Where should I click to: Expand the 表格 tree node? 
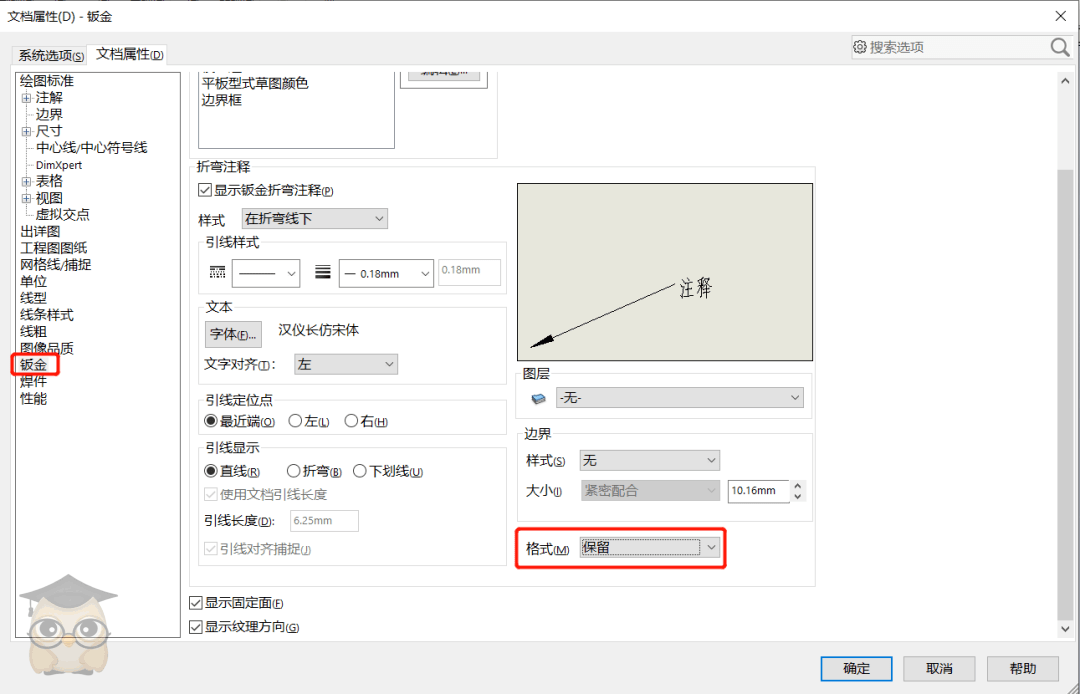(x=26, y=181)
